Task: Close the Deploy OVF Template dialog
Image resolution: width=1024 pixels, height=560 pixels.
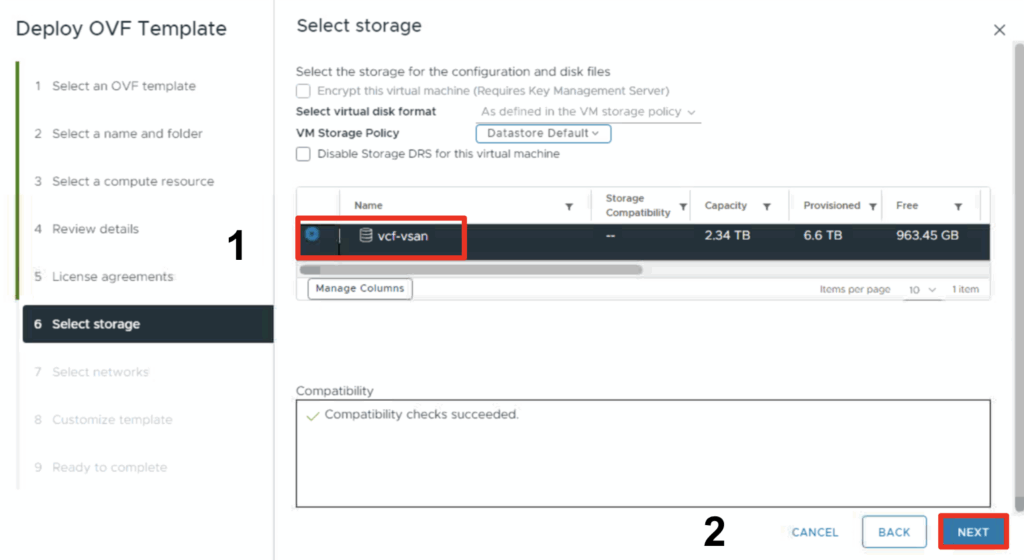Action: pos(999,30)
